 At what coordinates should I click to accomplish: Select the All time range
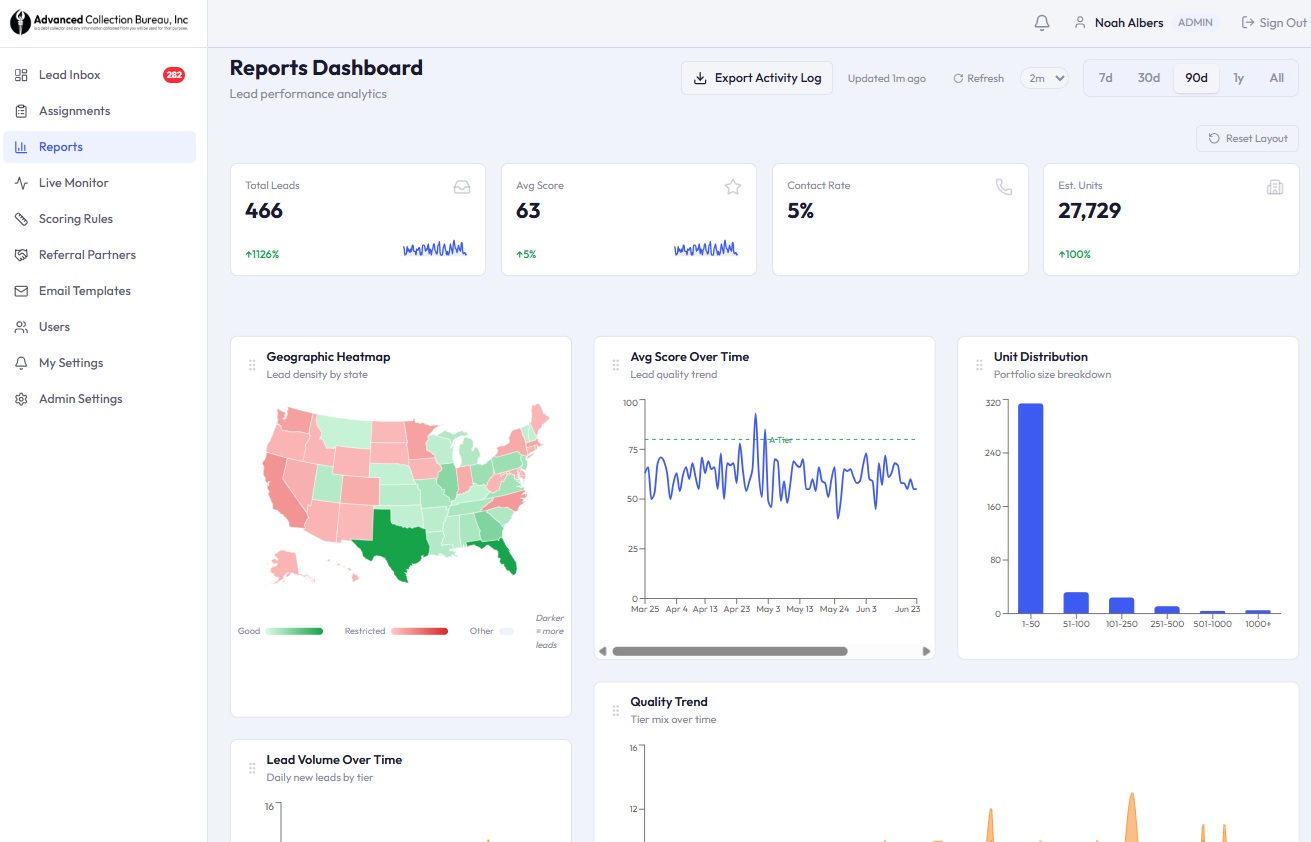(1277, 78)
